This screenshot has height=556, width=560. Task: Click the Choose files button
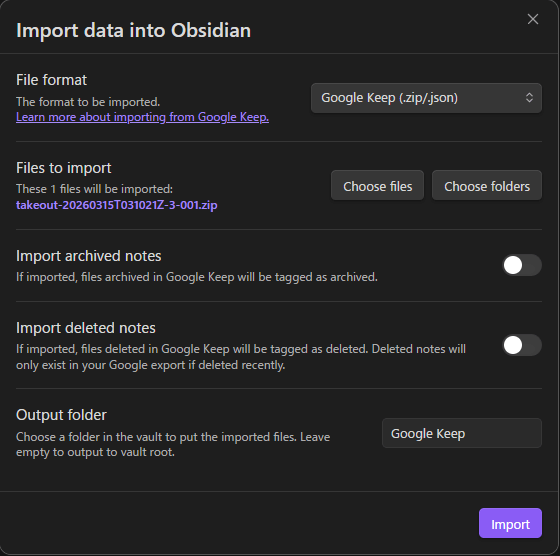(x=377, y=186)
